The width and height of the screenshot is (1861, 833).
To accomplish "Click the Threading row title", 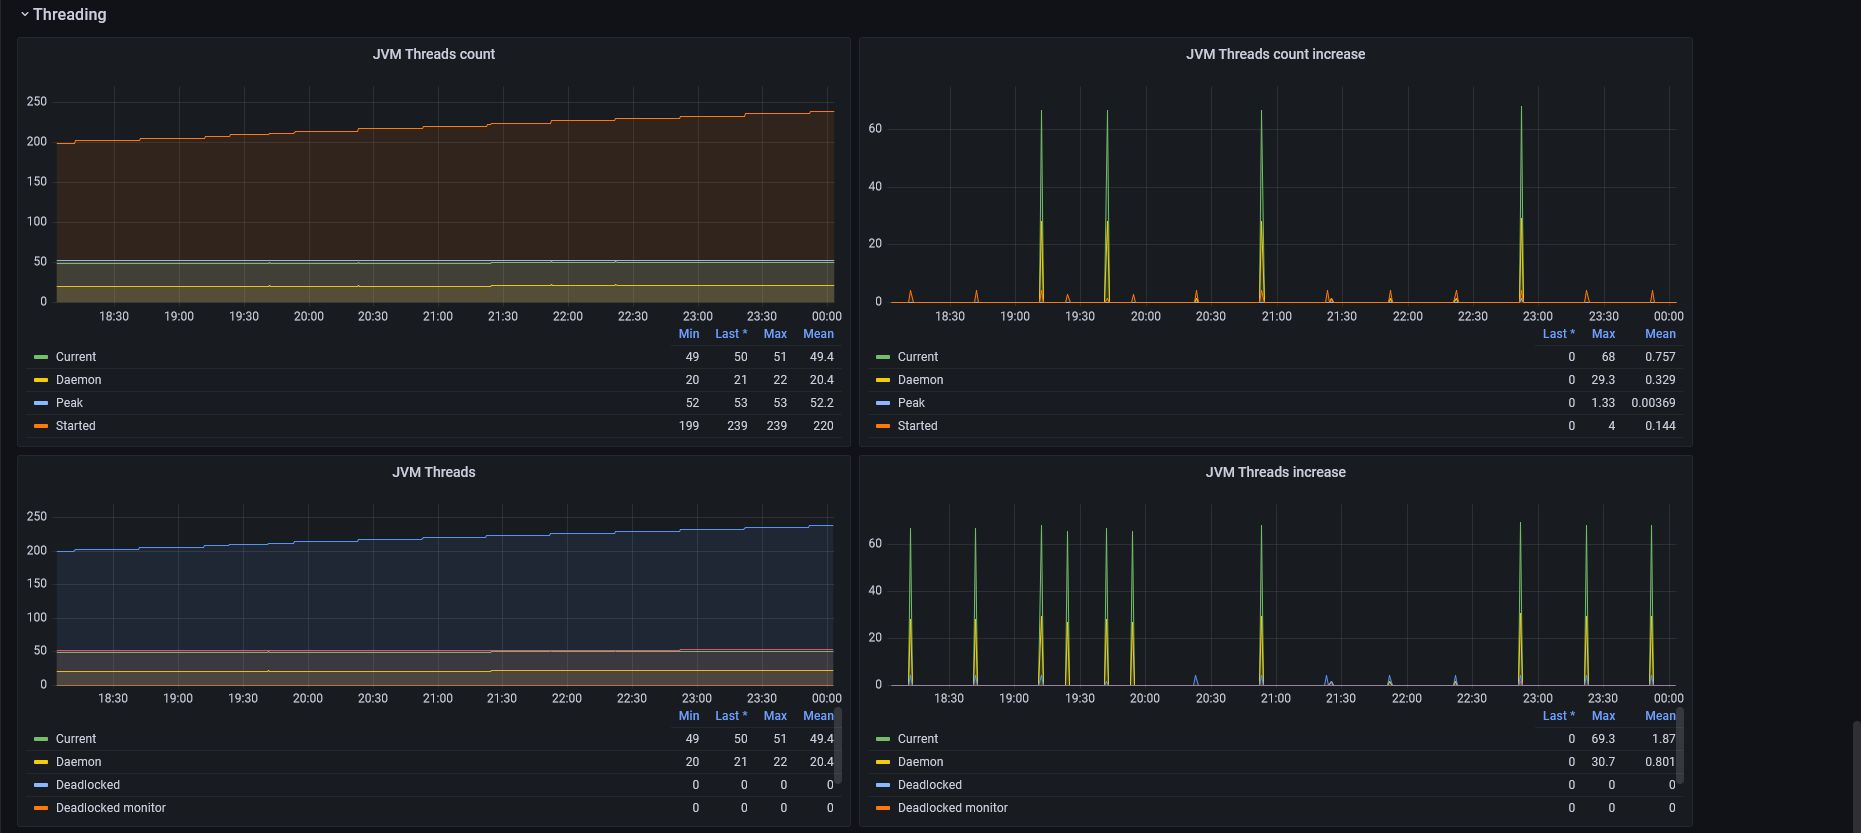I will point(69,14).
